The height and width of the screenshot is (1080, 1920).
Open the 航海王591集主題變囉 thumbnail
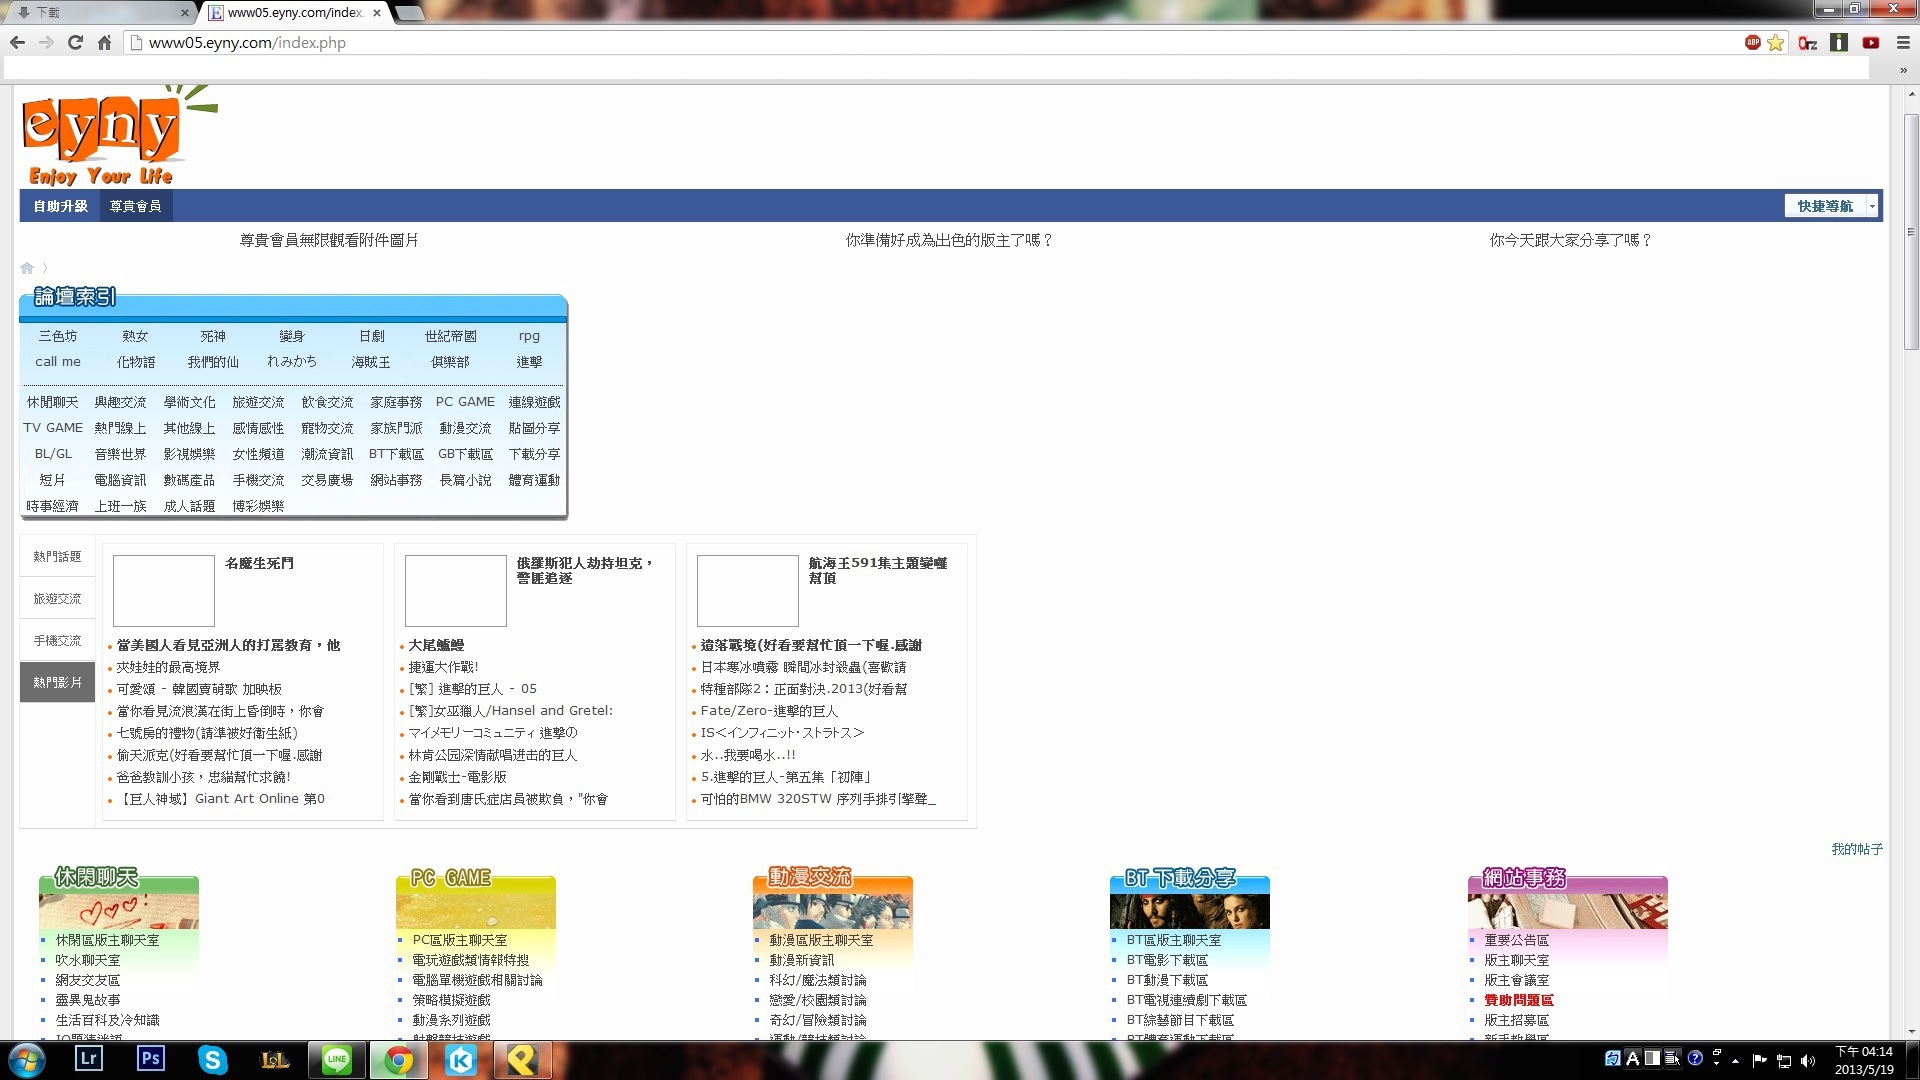click(748, 591)
